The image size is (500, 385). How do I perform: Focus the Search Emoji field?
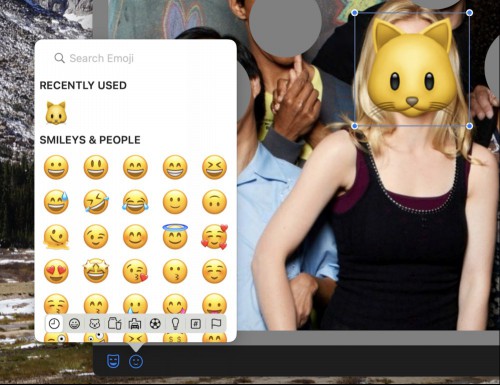point(135,58)
